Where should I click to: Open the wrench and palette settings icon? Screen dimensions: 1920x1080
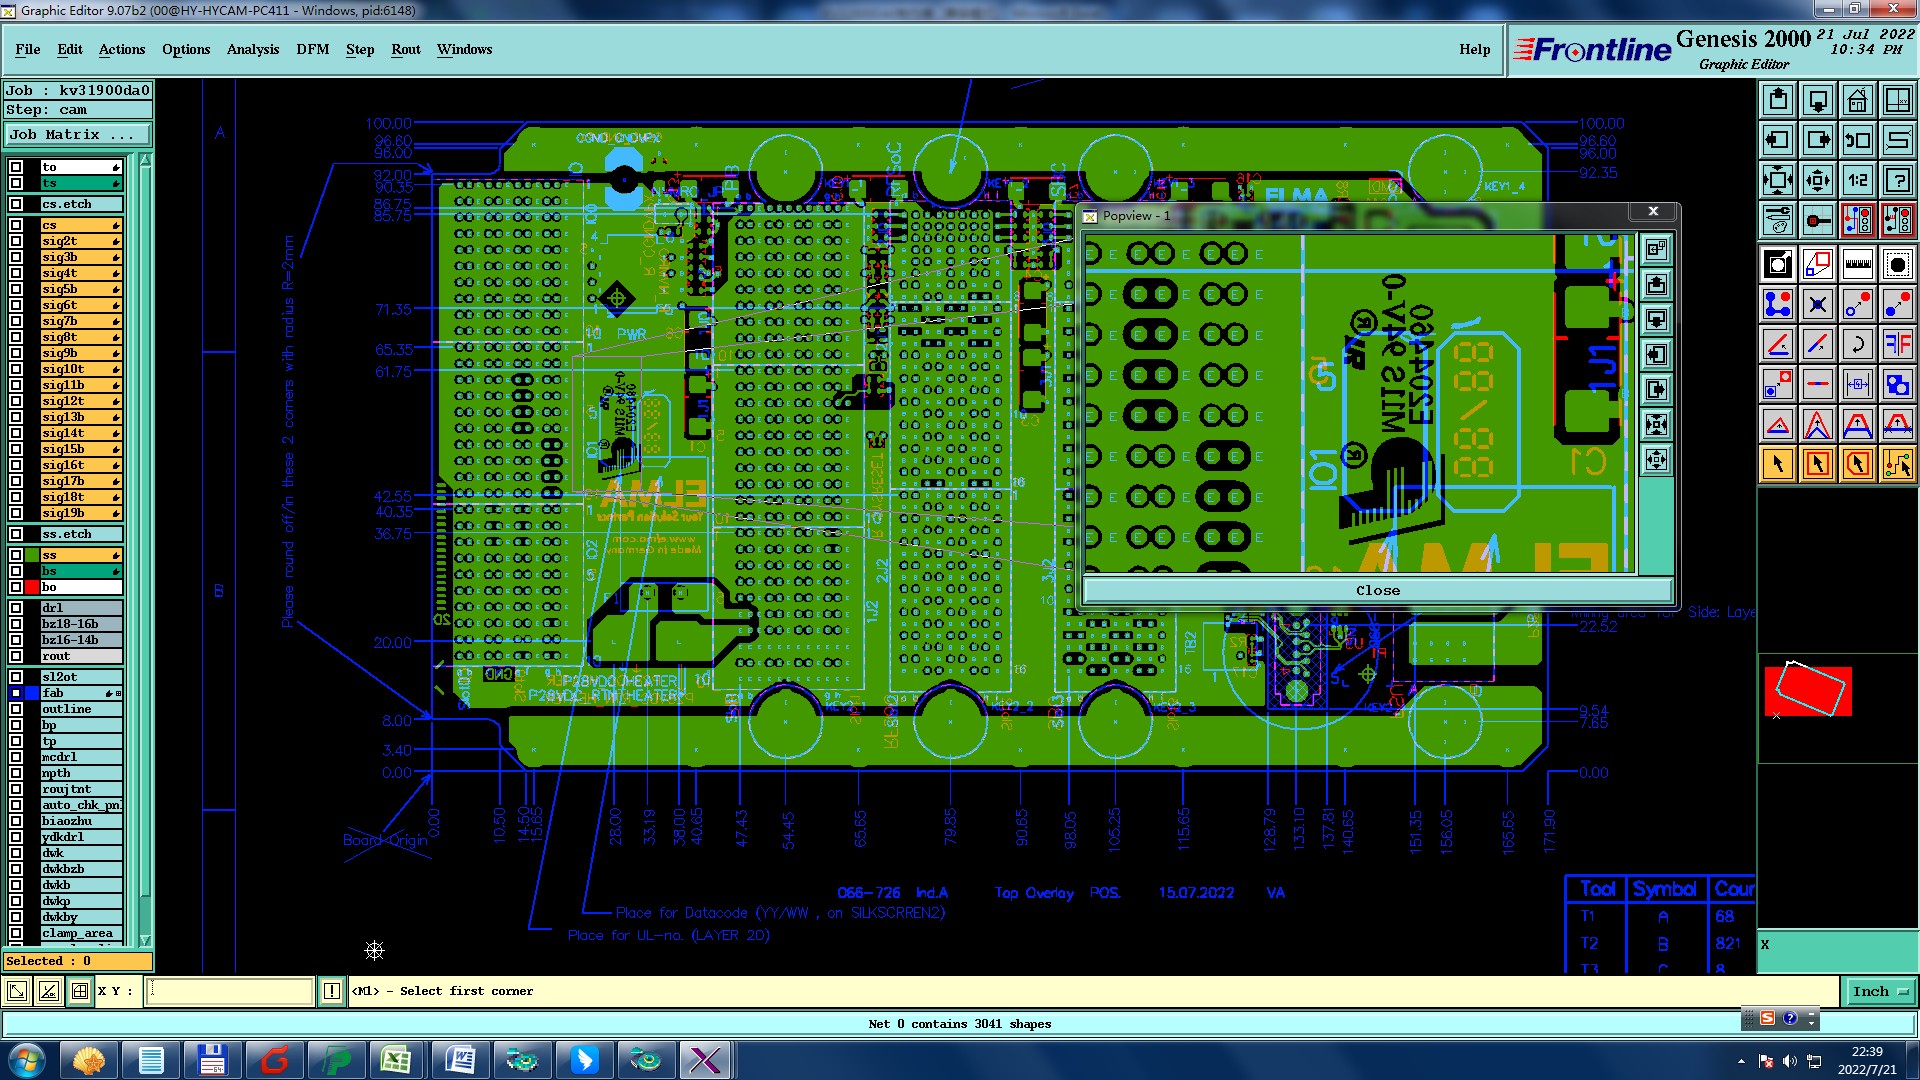point(1778,220)
